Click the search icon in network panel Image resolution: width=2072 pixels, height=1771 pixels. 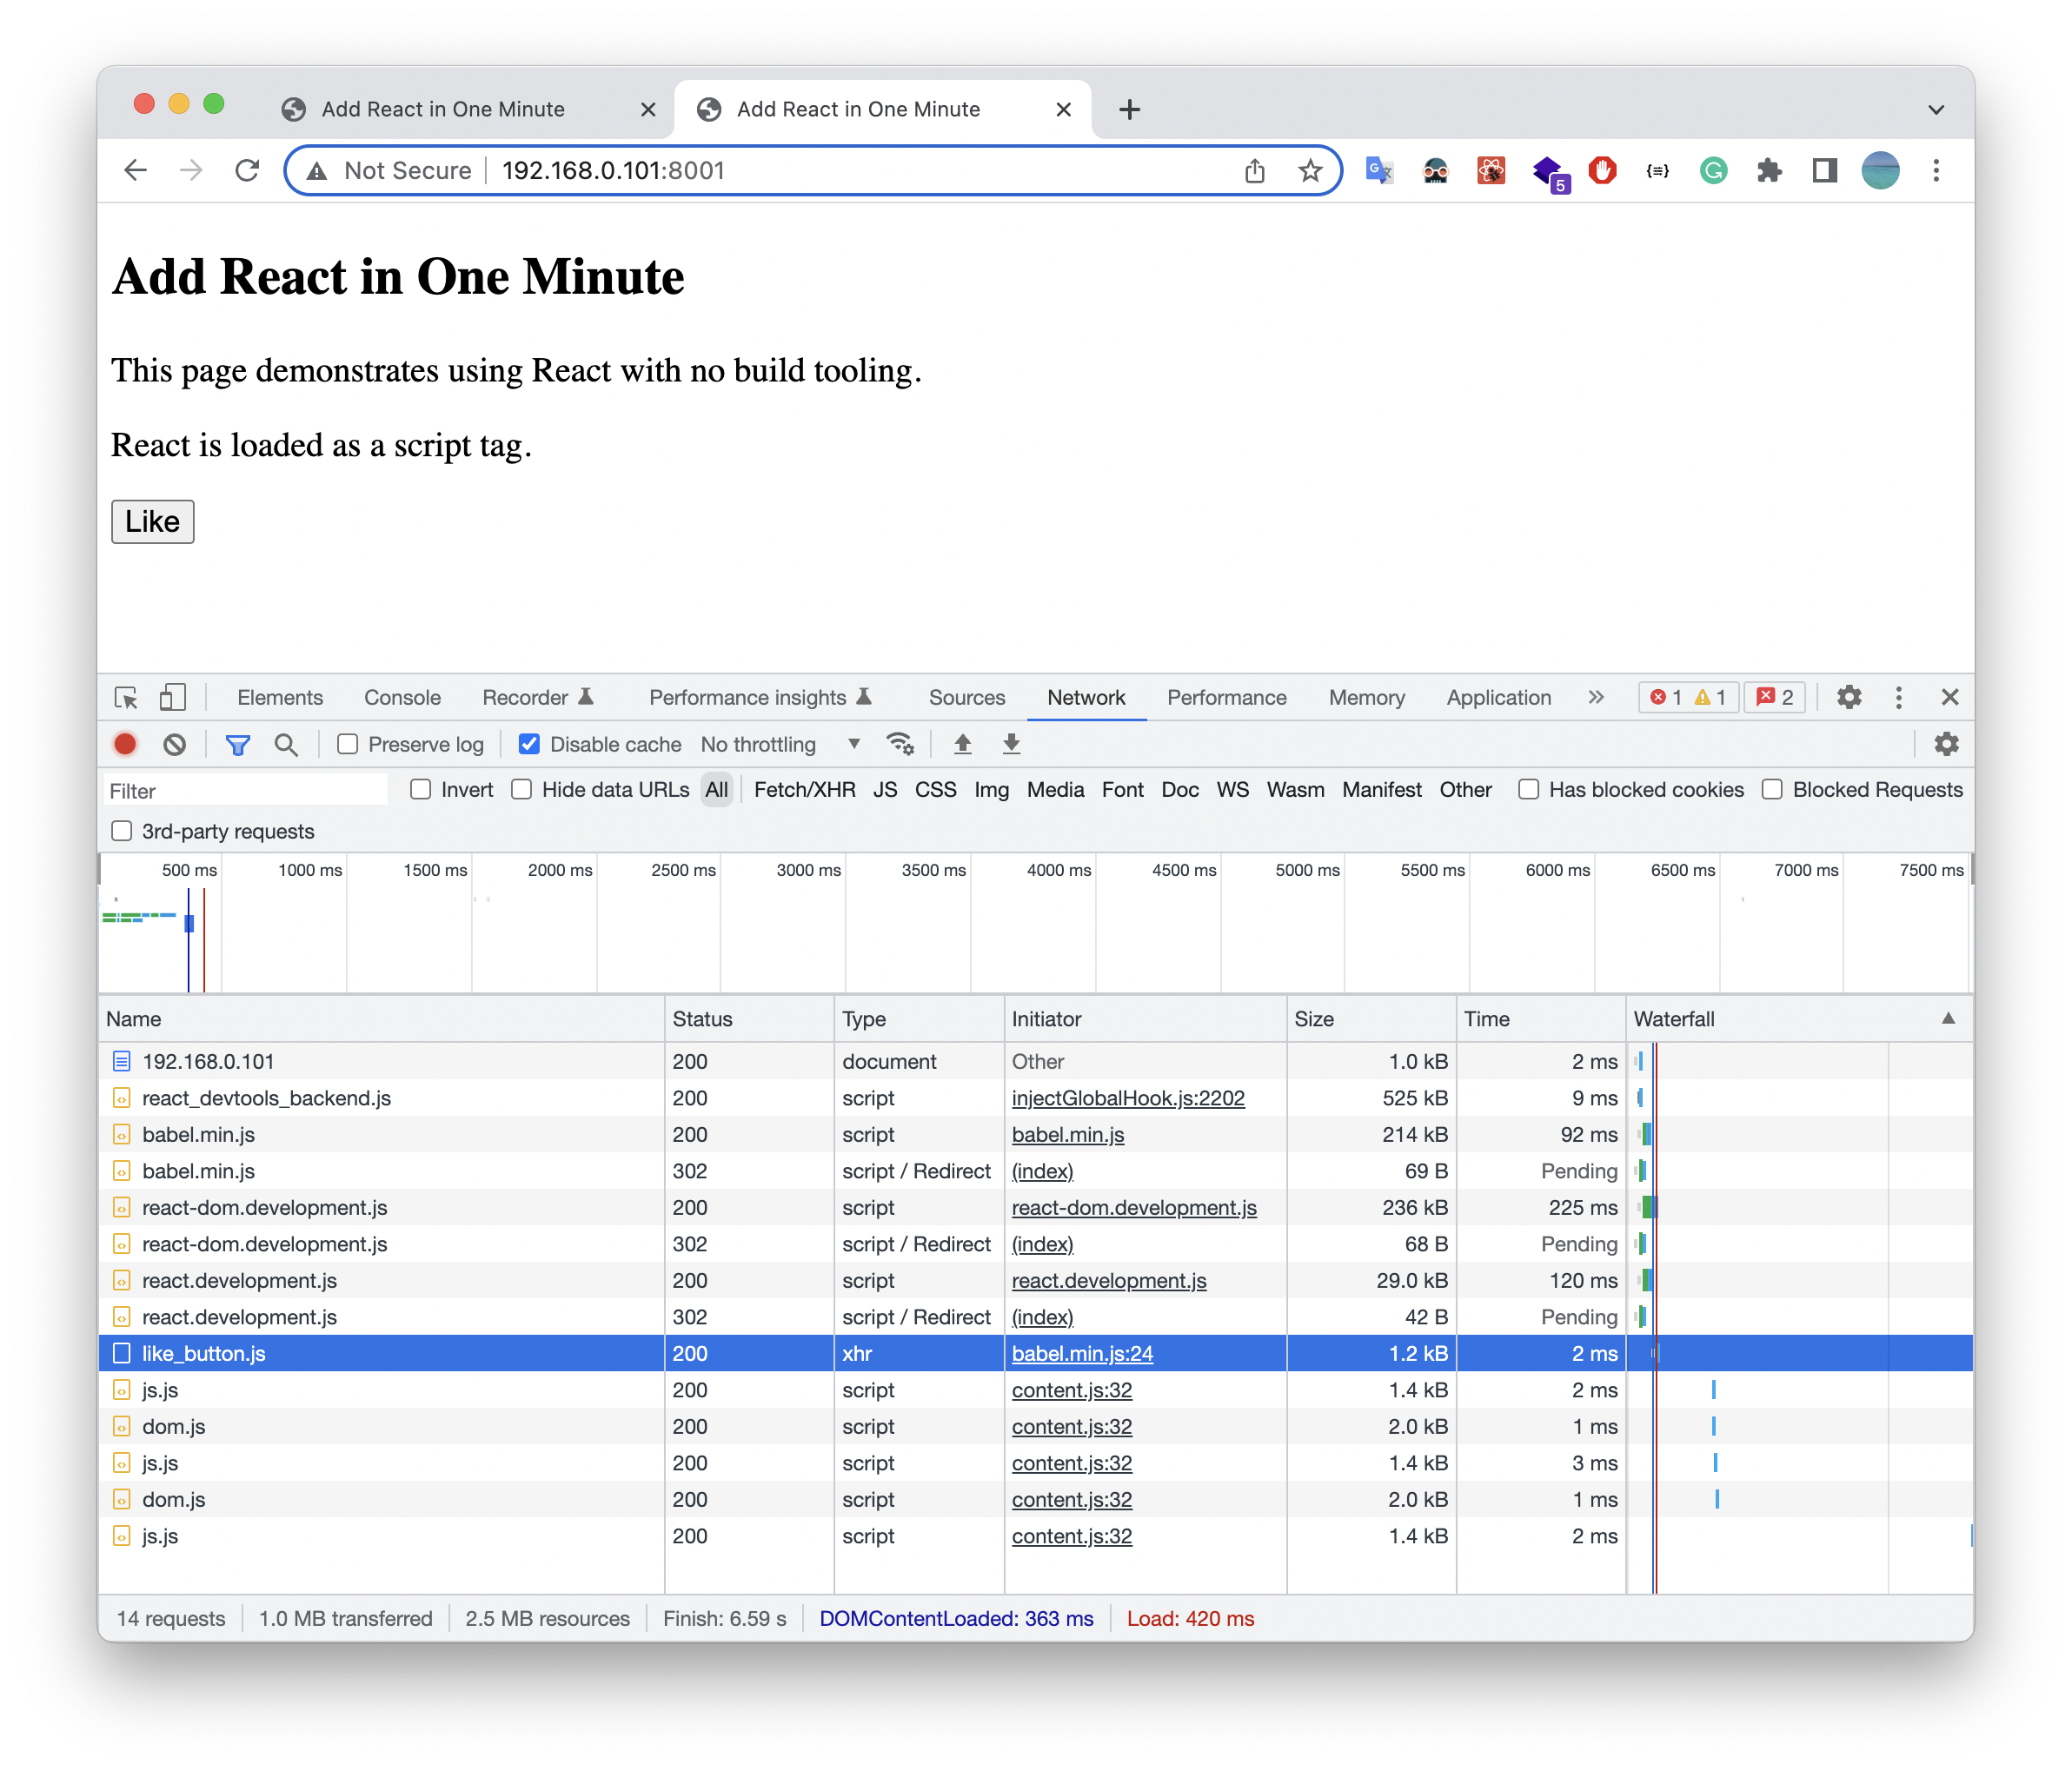tap(285, 745)
